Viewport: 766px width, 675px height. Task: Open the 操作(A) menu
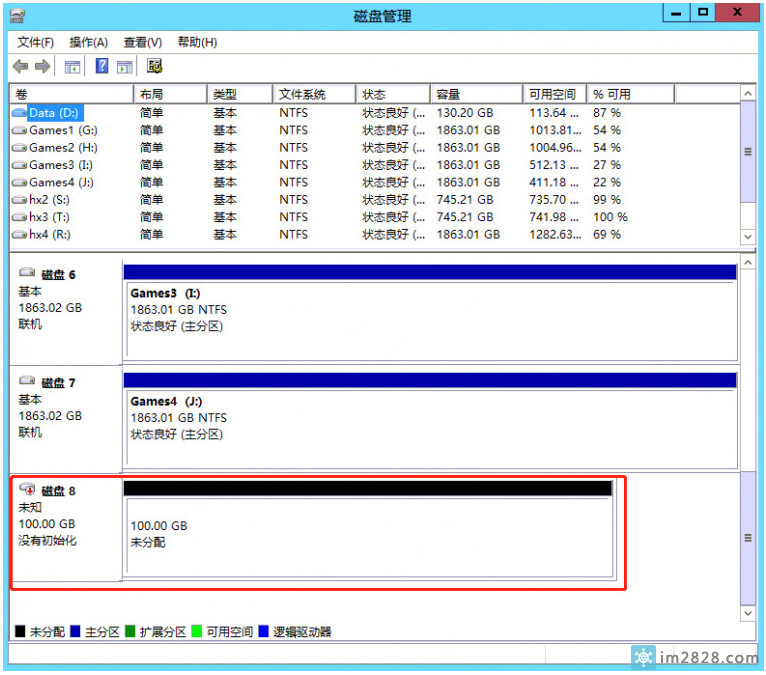coord(88,42)
